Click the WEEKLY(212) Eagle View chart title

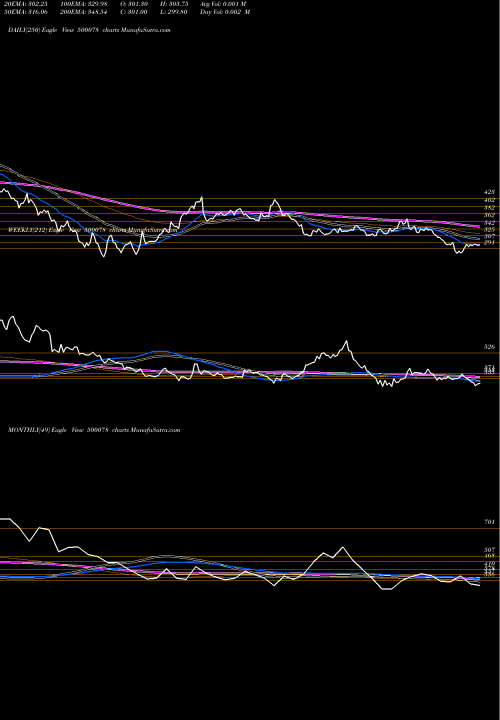[x=92, y=230]
